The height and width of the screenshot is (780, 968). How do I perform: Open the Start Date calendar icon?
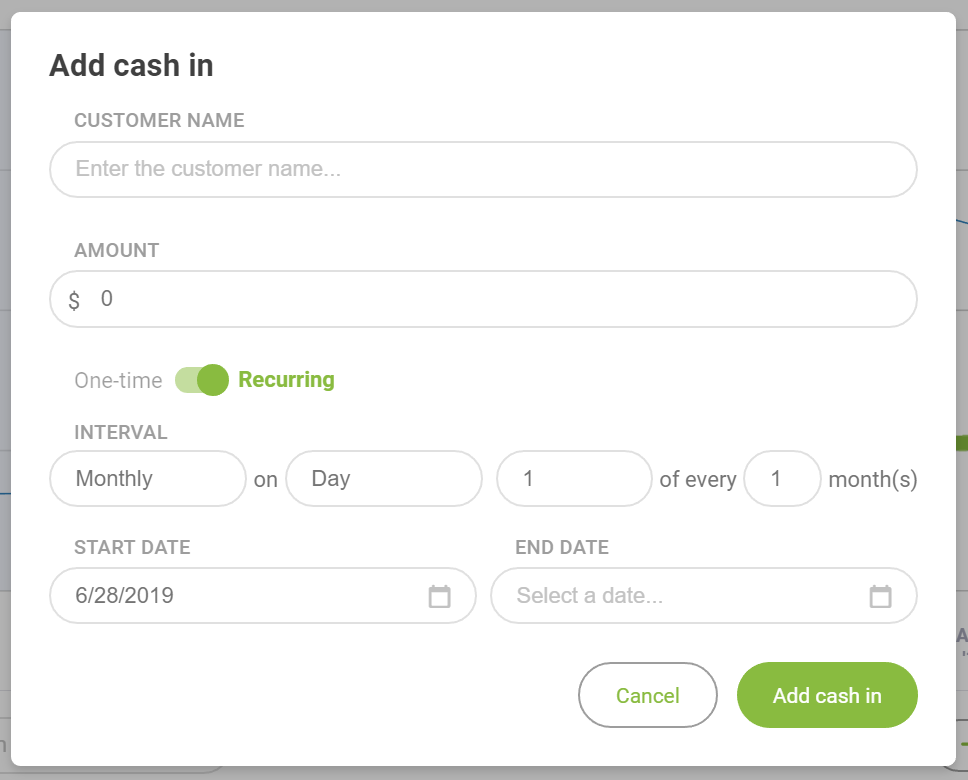[440, 597]
